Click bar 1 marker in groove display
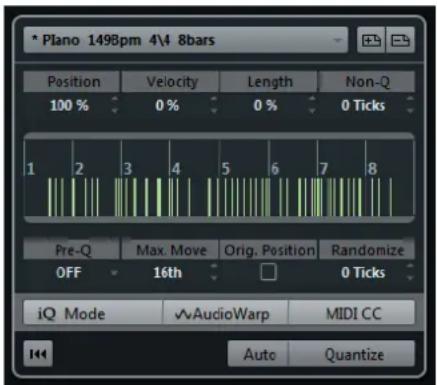Screen dimensions: 437x385 [x=30, y=169]
